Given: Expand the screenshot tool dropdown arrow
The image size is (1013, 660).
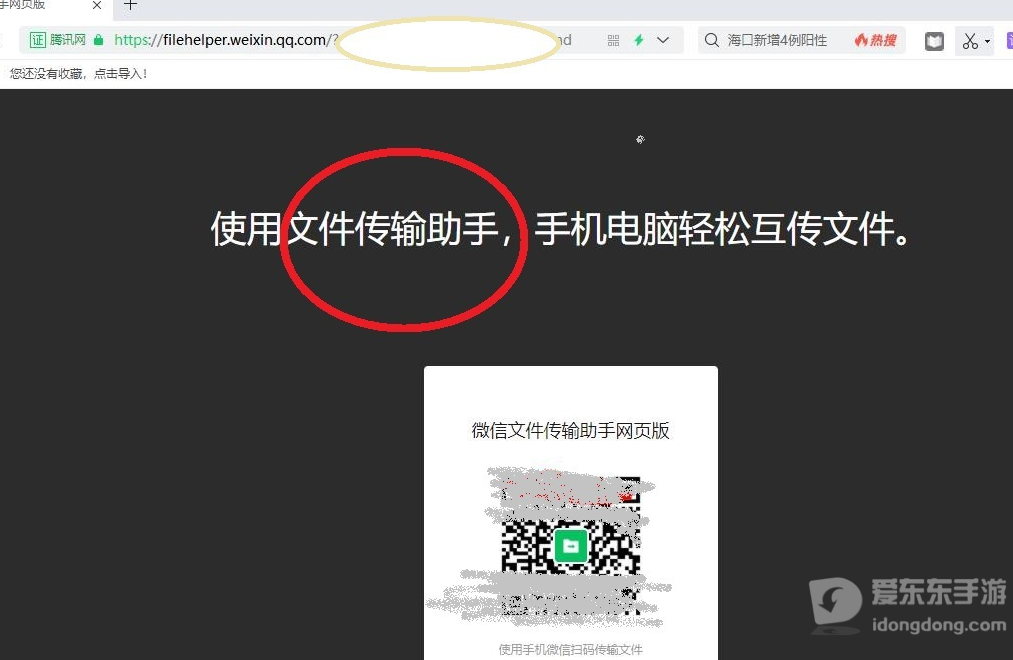Looking at the screenshot, I should (987, 41).
